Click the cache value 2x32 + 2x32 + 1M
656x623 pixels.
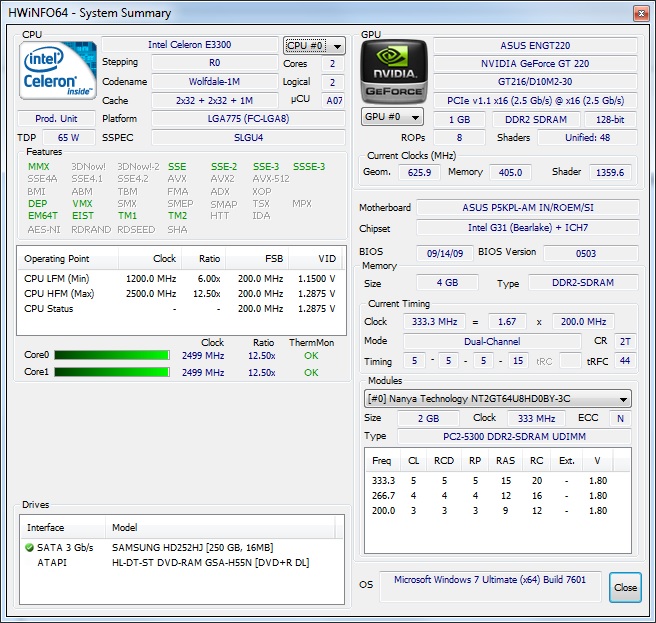pos(215,100)
